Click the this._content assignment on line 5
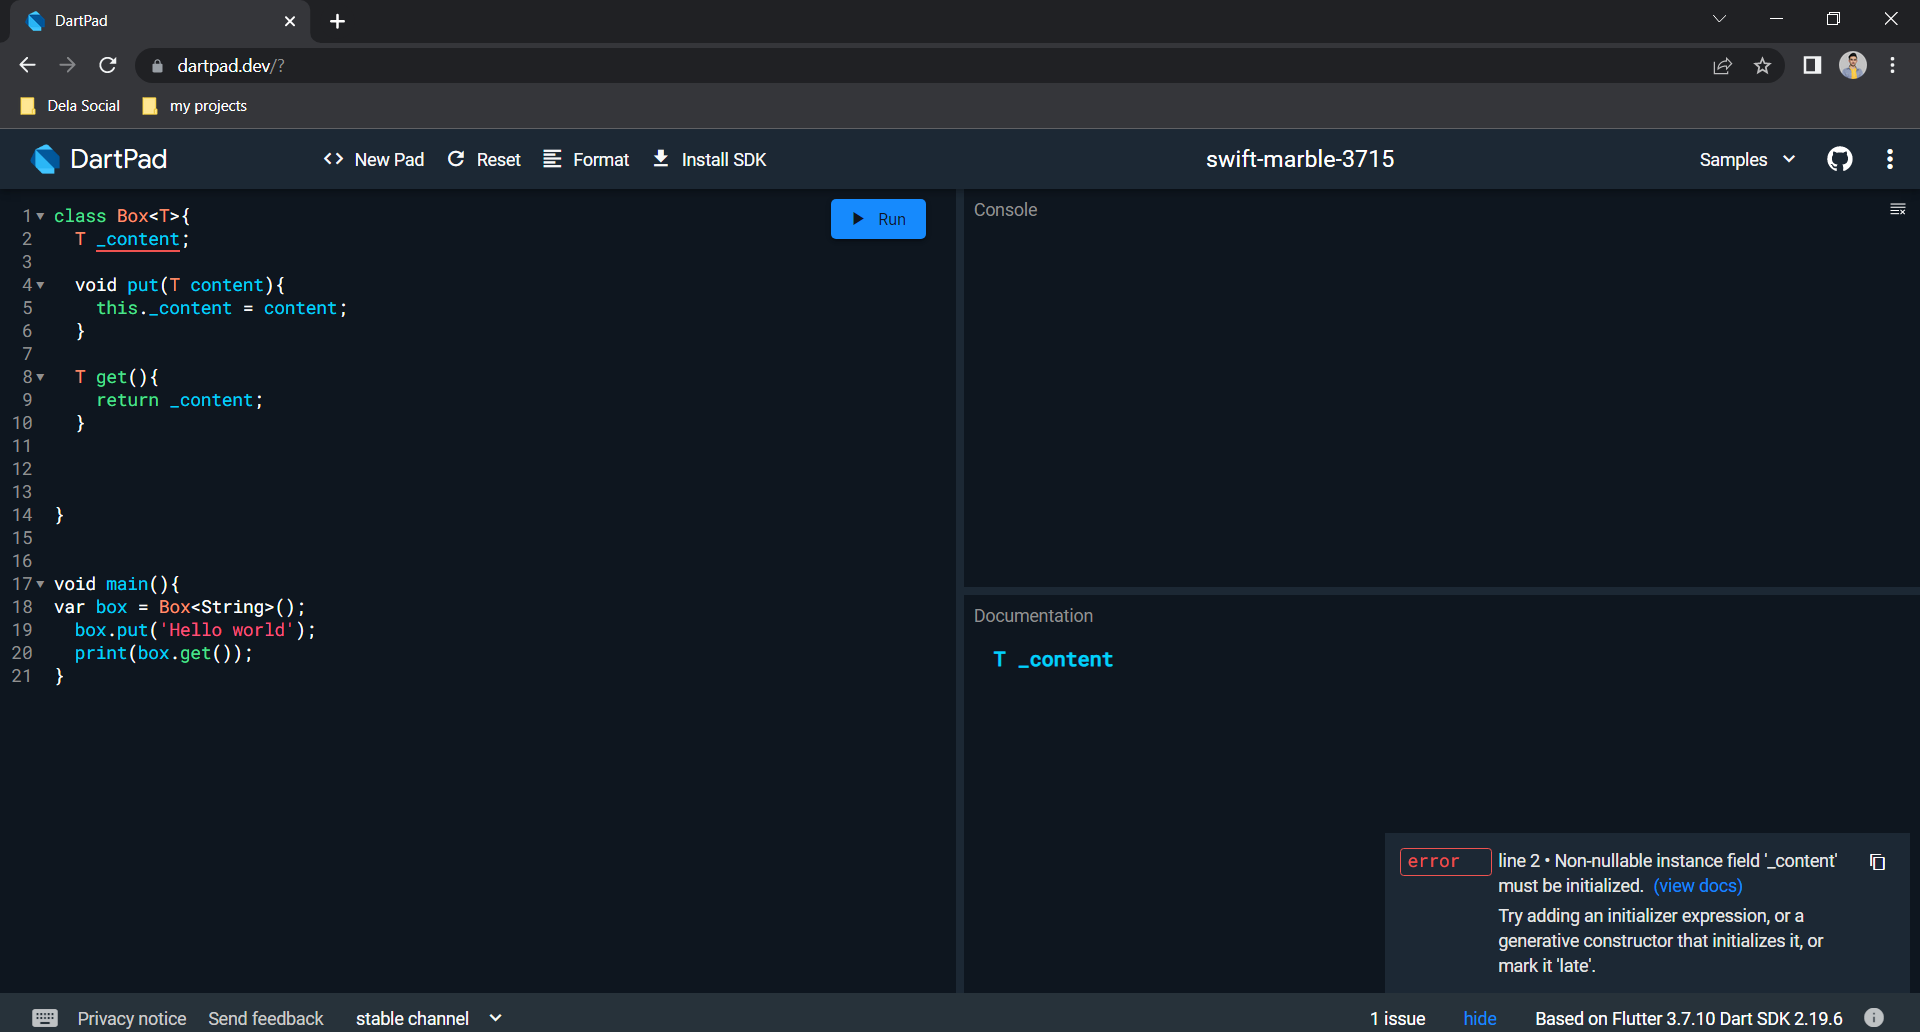This screenshot has height=1032, width=1920. [x=221, y=308]
